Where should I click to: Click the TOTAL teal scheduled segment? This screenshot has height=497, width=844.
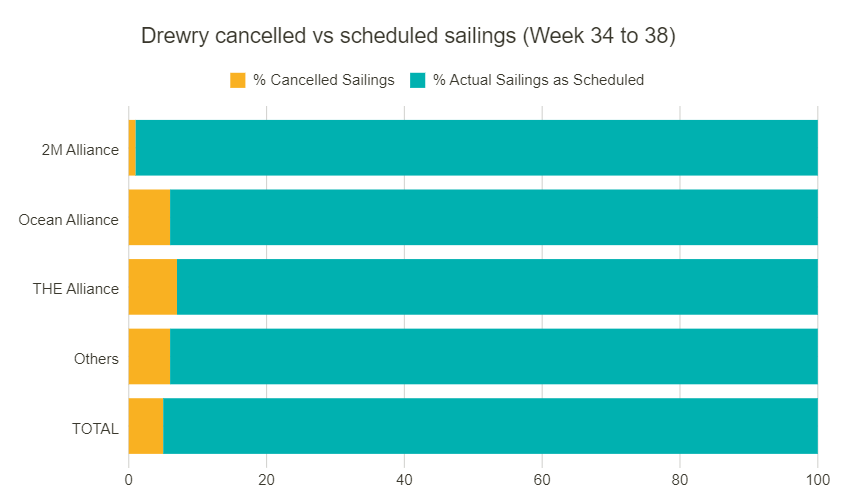490,426
